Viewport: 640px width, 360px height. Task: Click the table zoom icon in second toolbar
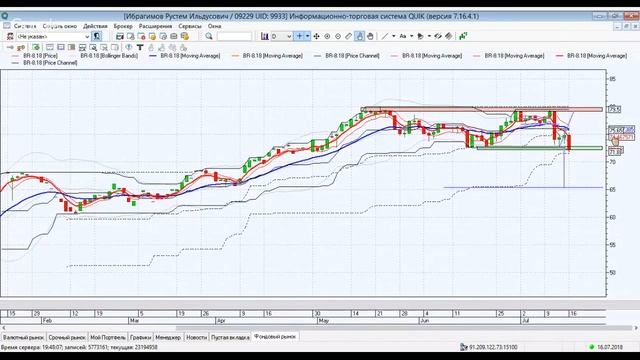click(x=93, y=47)
